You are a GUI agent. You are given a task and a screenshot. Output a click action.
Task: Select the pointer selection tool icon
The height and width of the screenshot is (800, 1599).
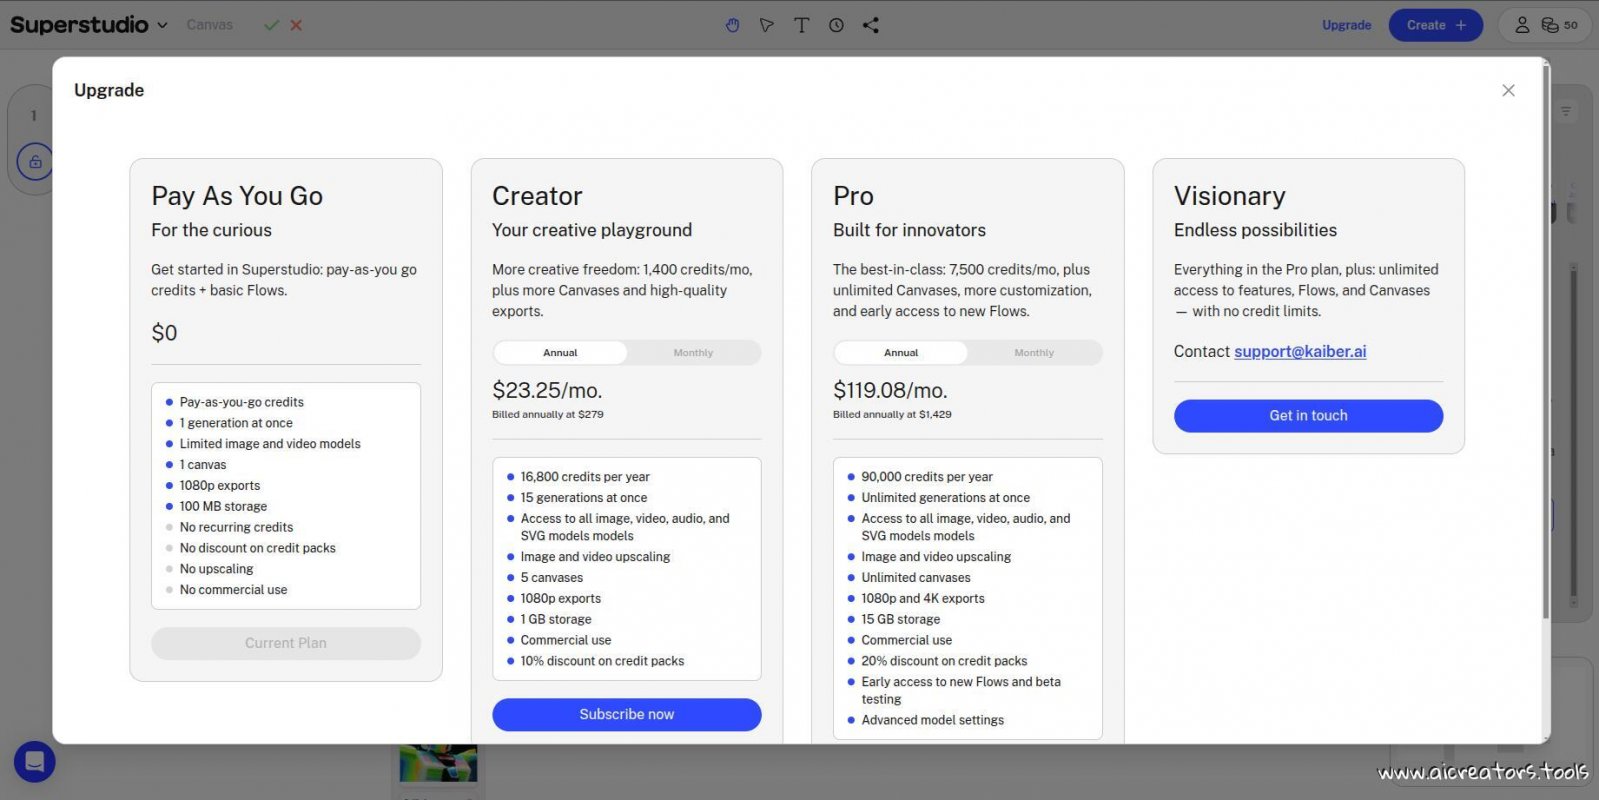(766, 25)
